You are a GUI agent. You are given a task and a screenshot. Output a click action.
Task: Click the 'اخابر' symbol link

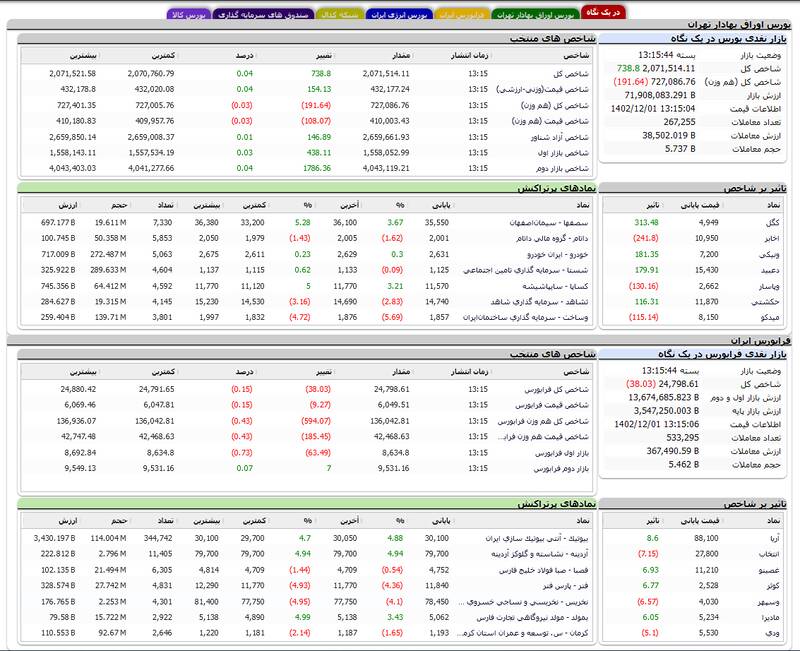(777, 238)
